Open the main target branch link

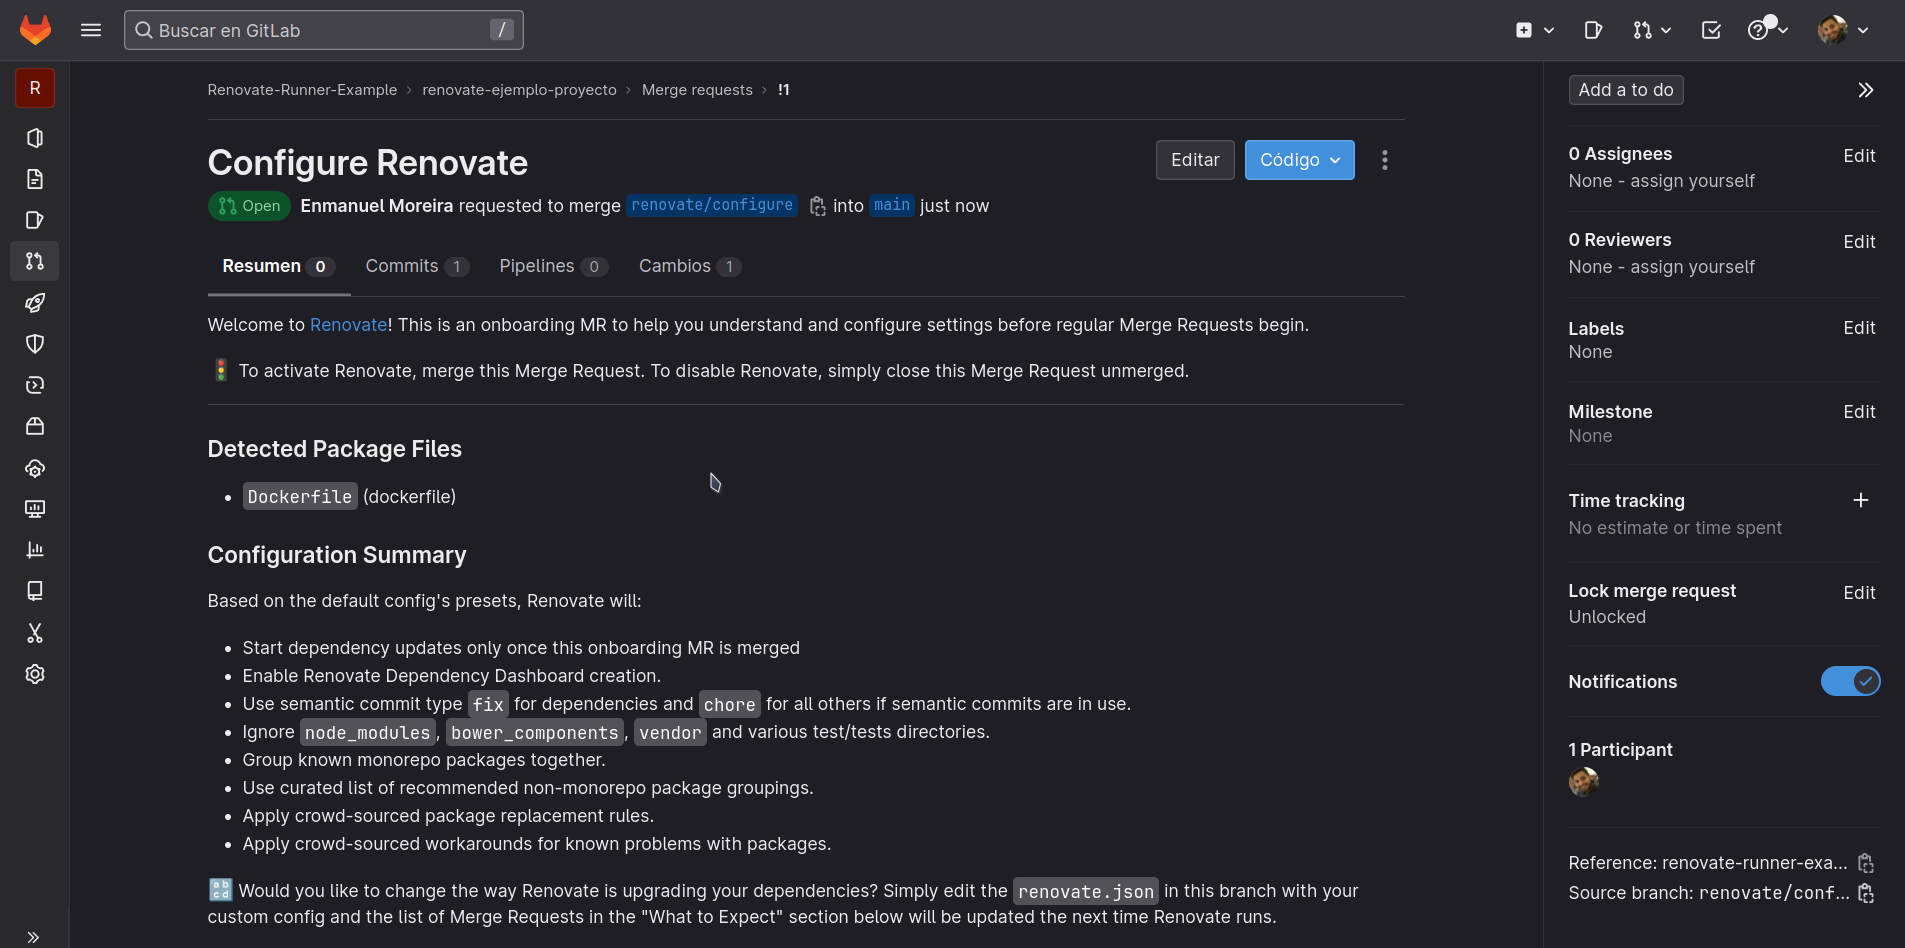pos(892,205)
